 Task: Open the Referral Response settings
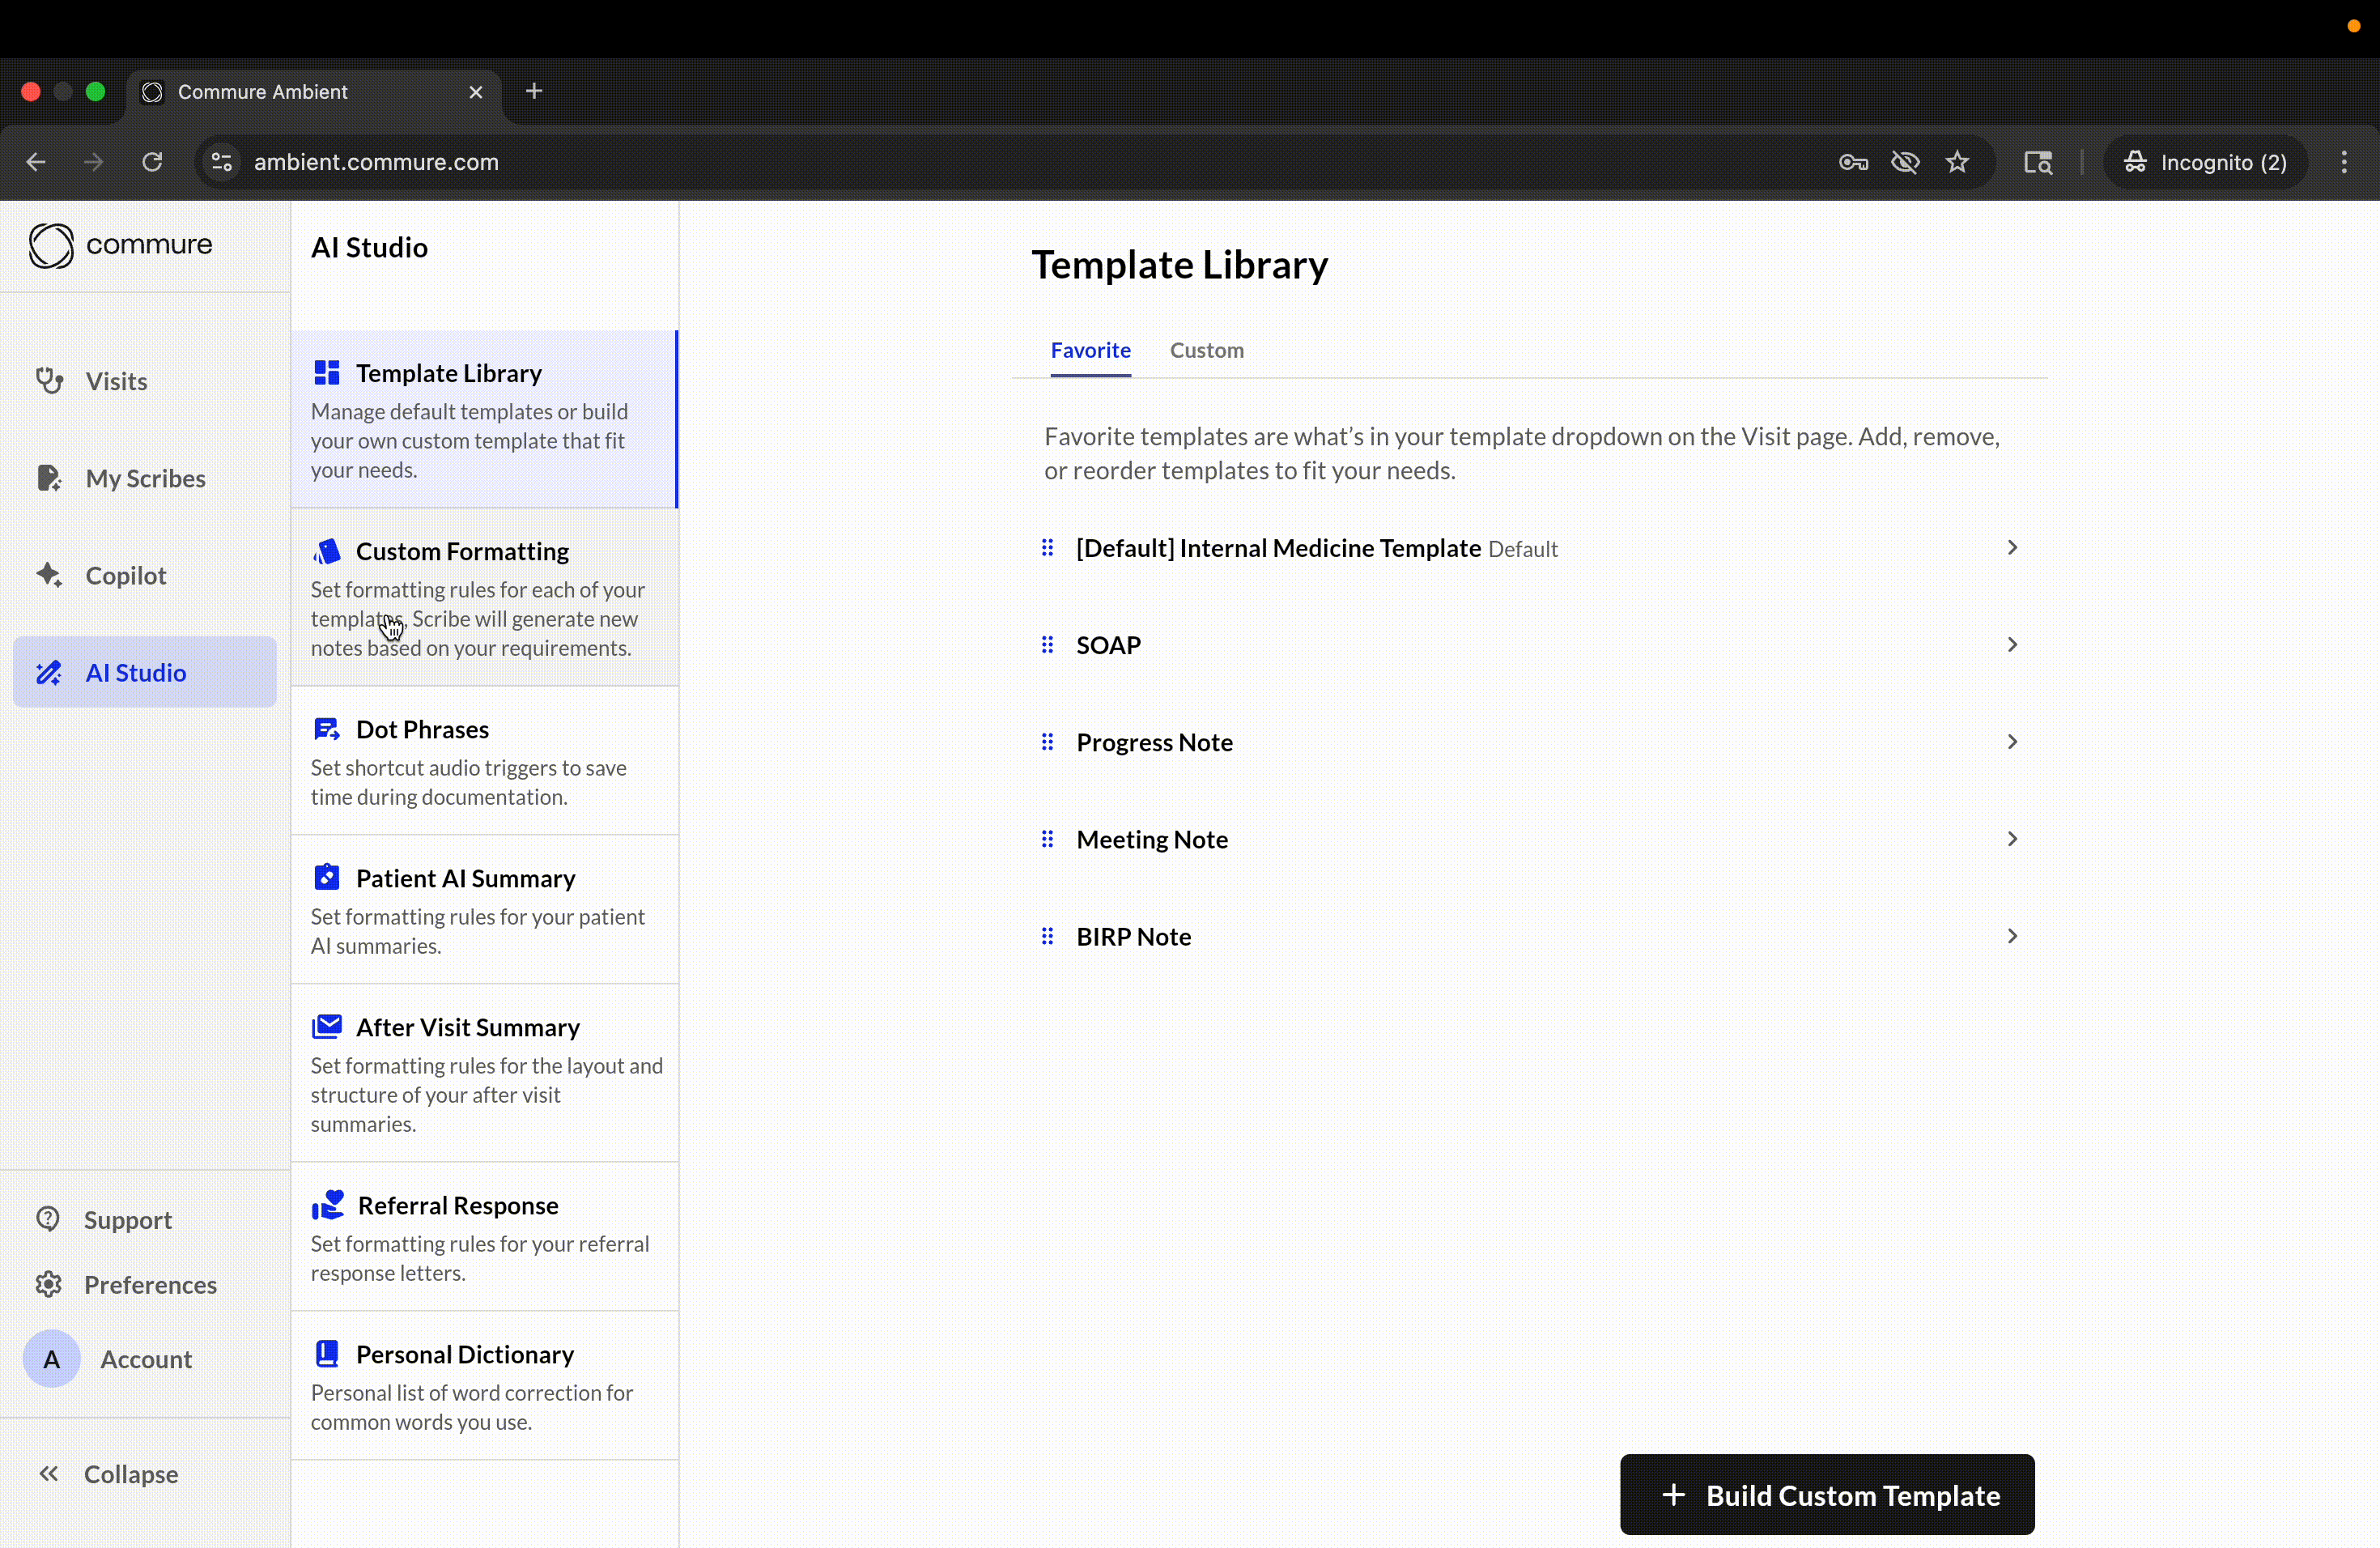[x=457, y=1205]
